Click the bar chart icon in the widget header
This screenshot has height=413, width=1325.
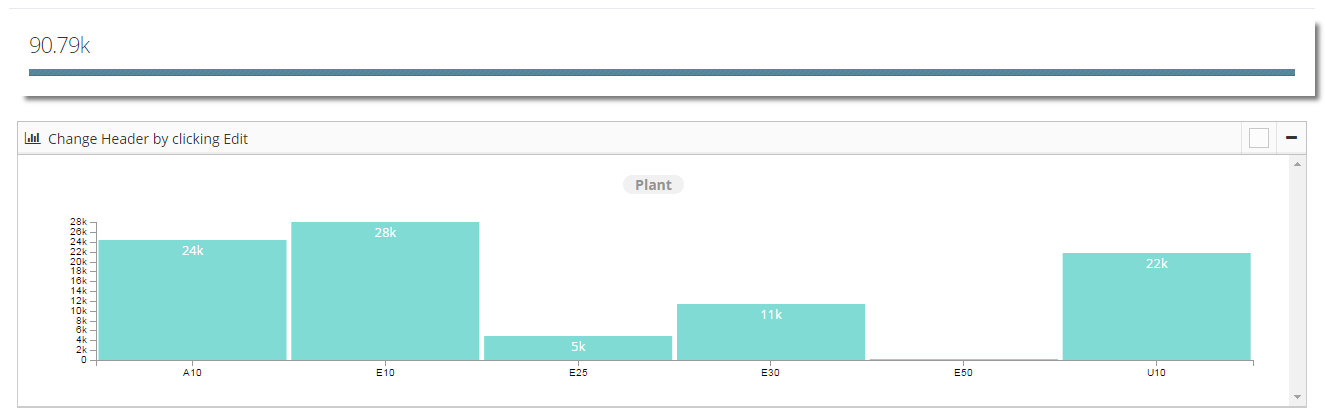(x=32, y=138)
